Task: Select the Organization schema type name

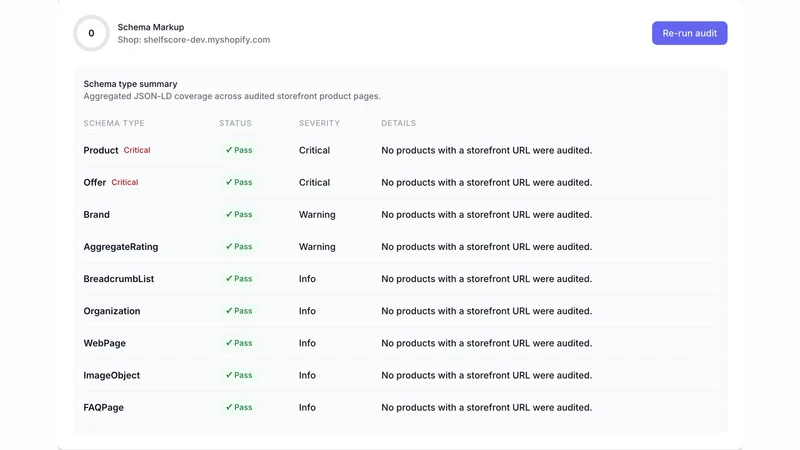Action: click(112, 311)
